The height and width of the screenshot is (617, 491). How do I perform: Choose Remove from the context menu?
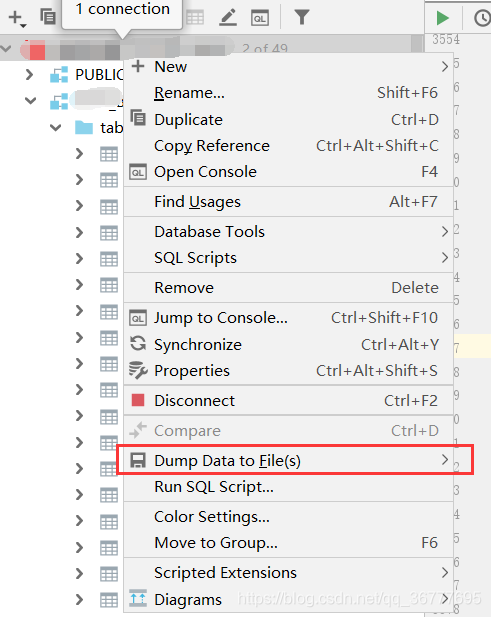pyautogui.click(x=289, y=288)
